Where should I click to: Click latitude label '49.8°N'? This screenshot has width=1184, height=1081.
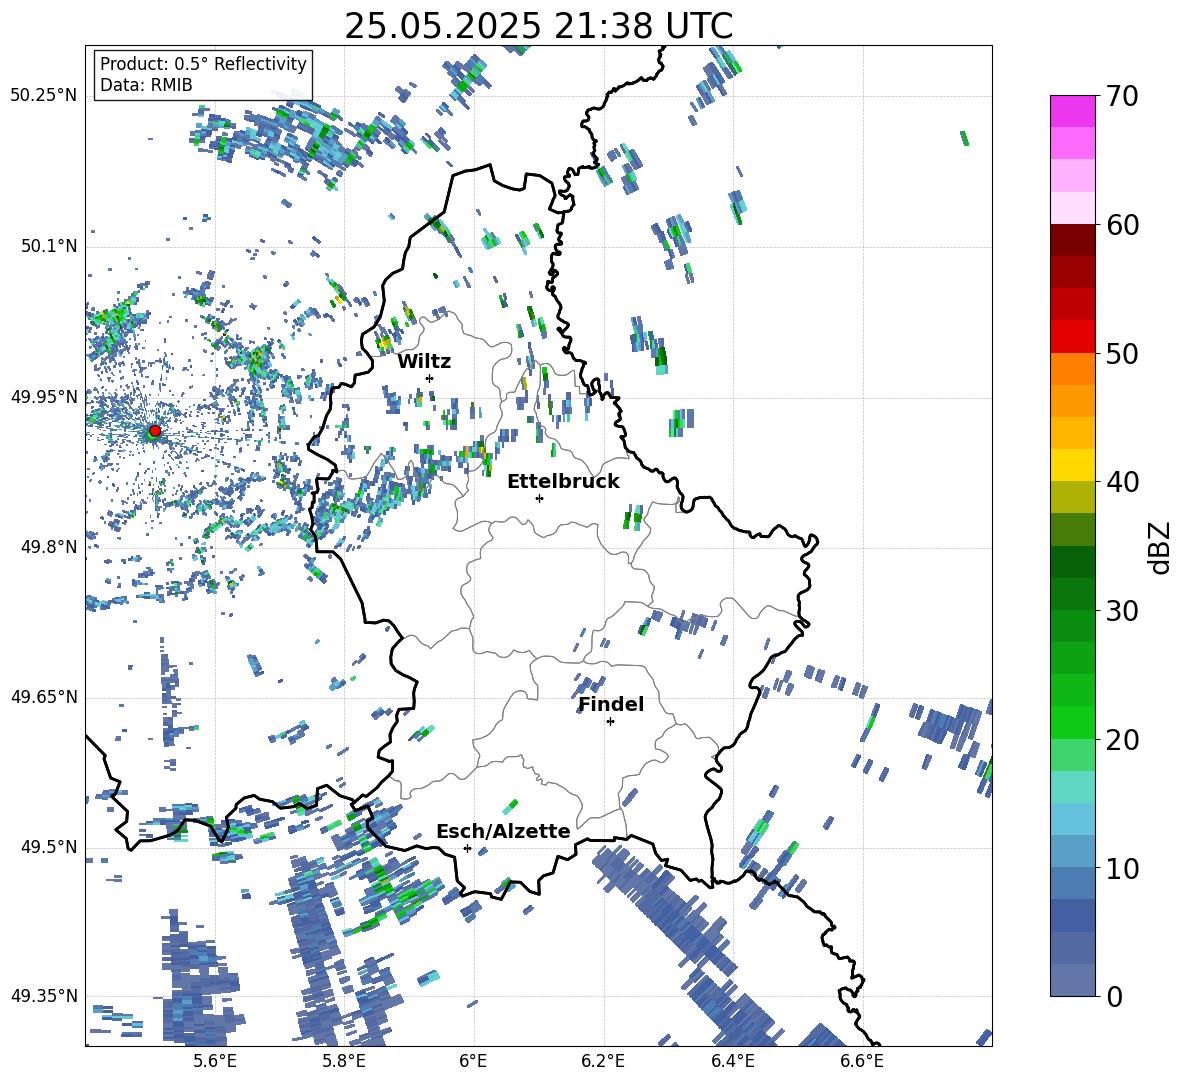point(49,547)
